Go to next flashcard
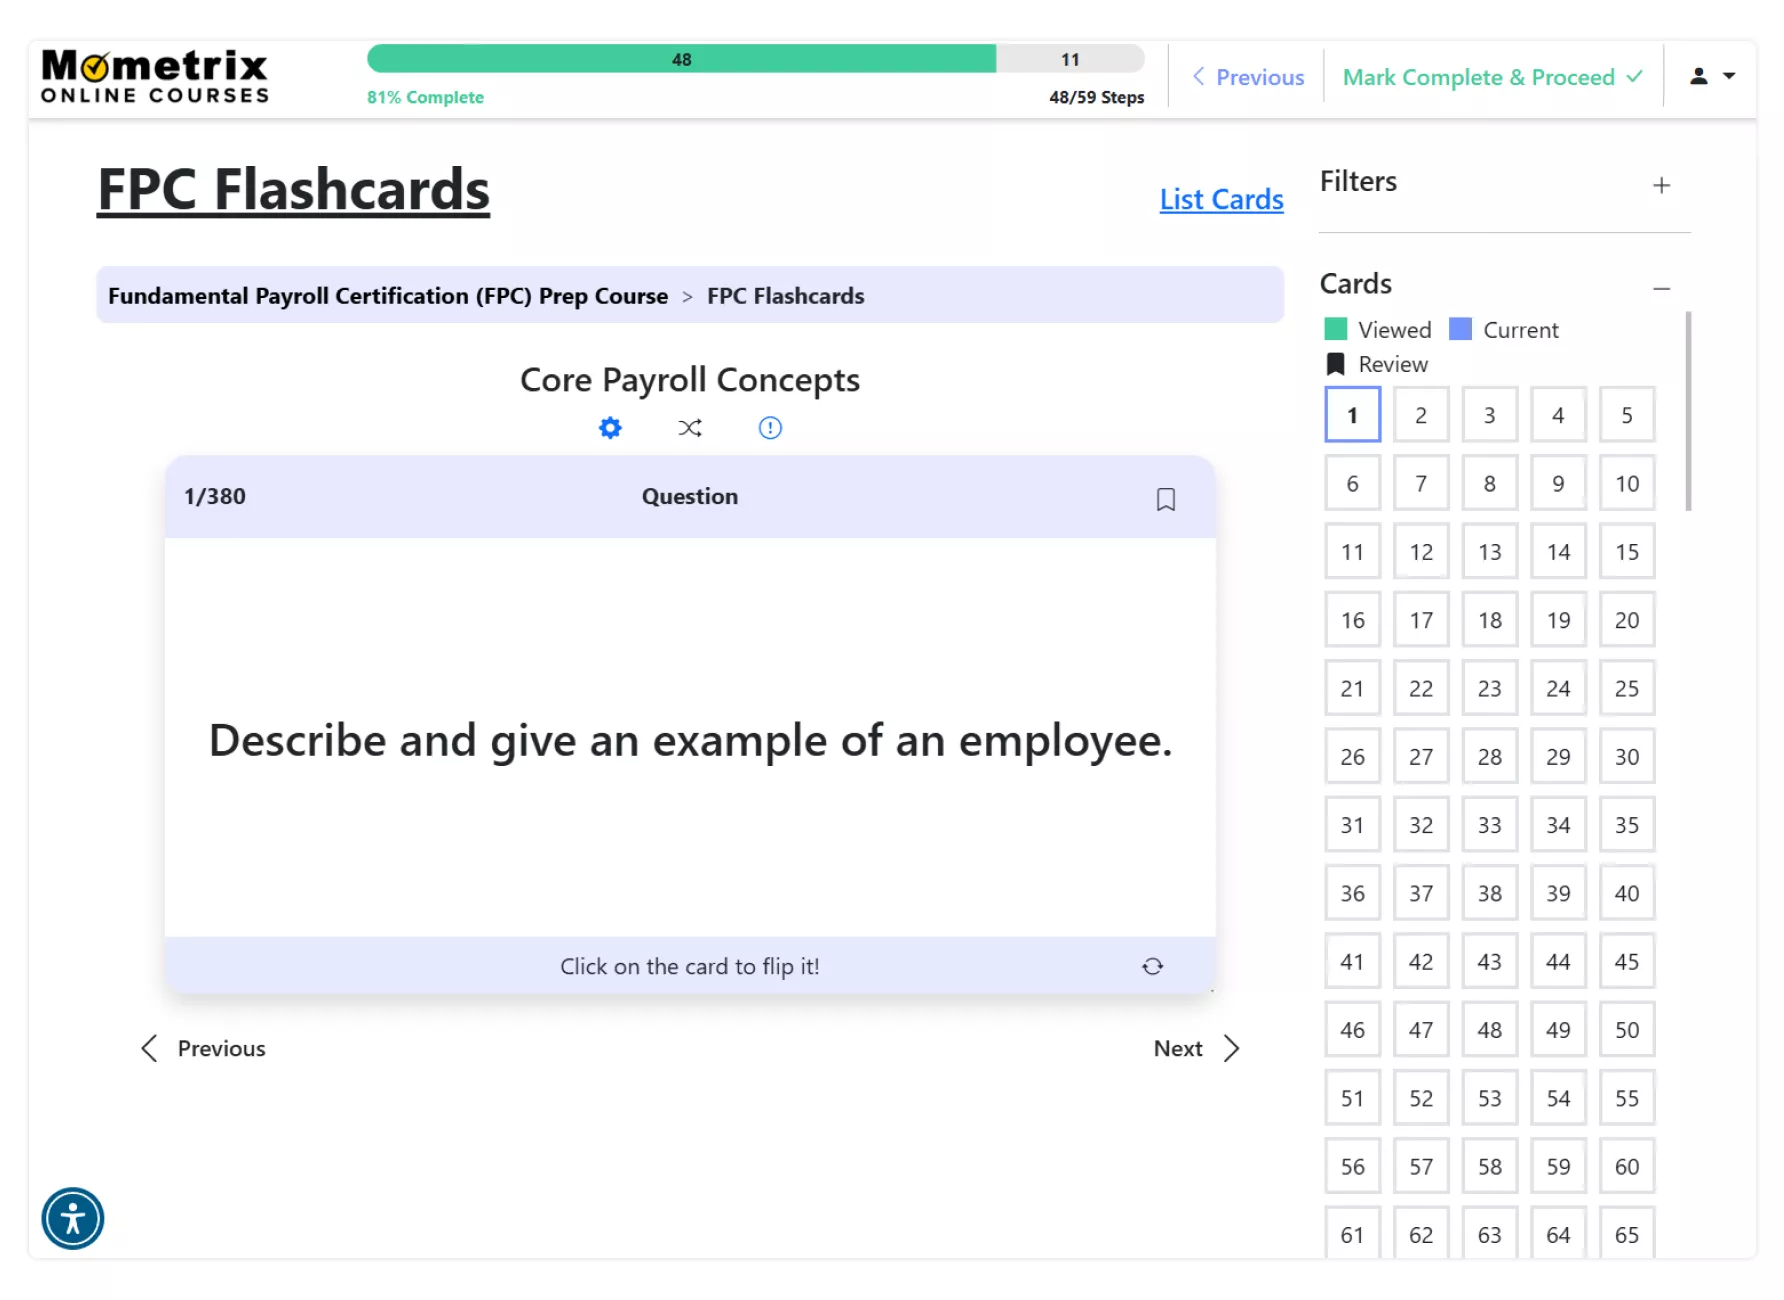 pos(1196,1048)
